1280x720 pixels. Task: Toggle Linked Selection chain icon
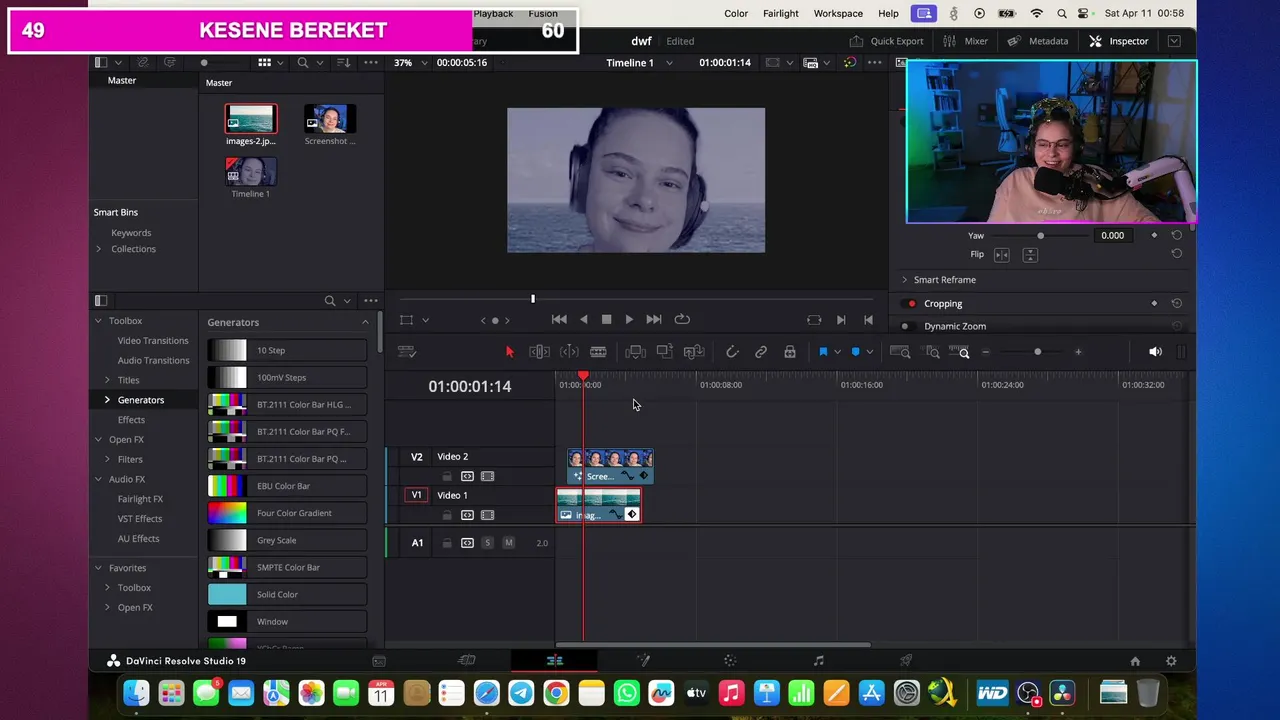761,352
